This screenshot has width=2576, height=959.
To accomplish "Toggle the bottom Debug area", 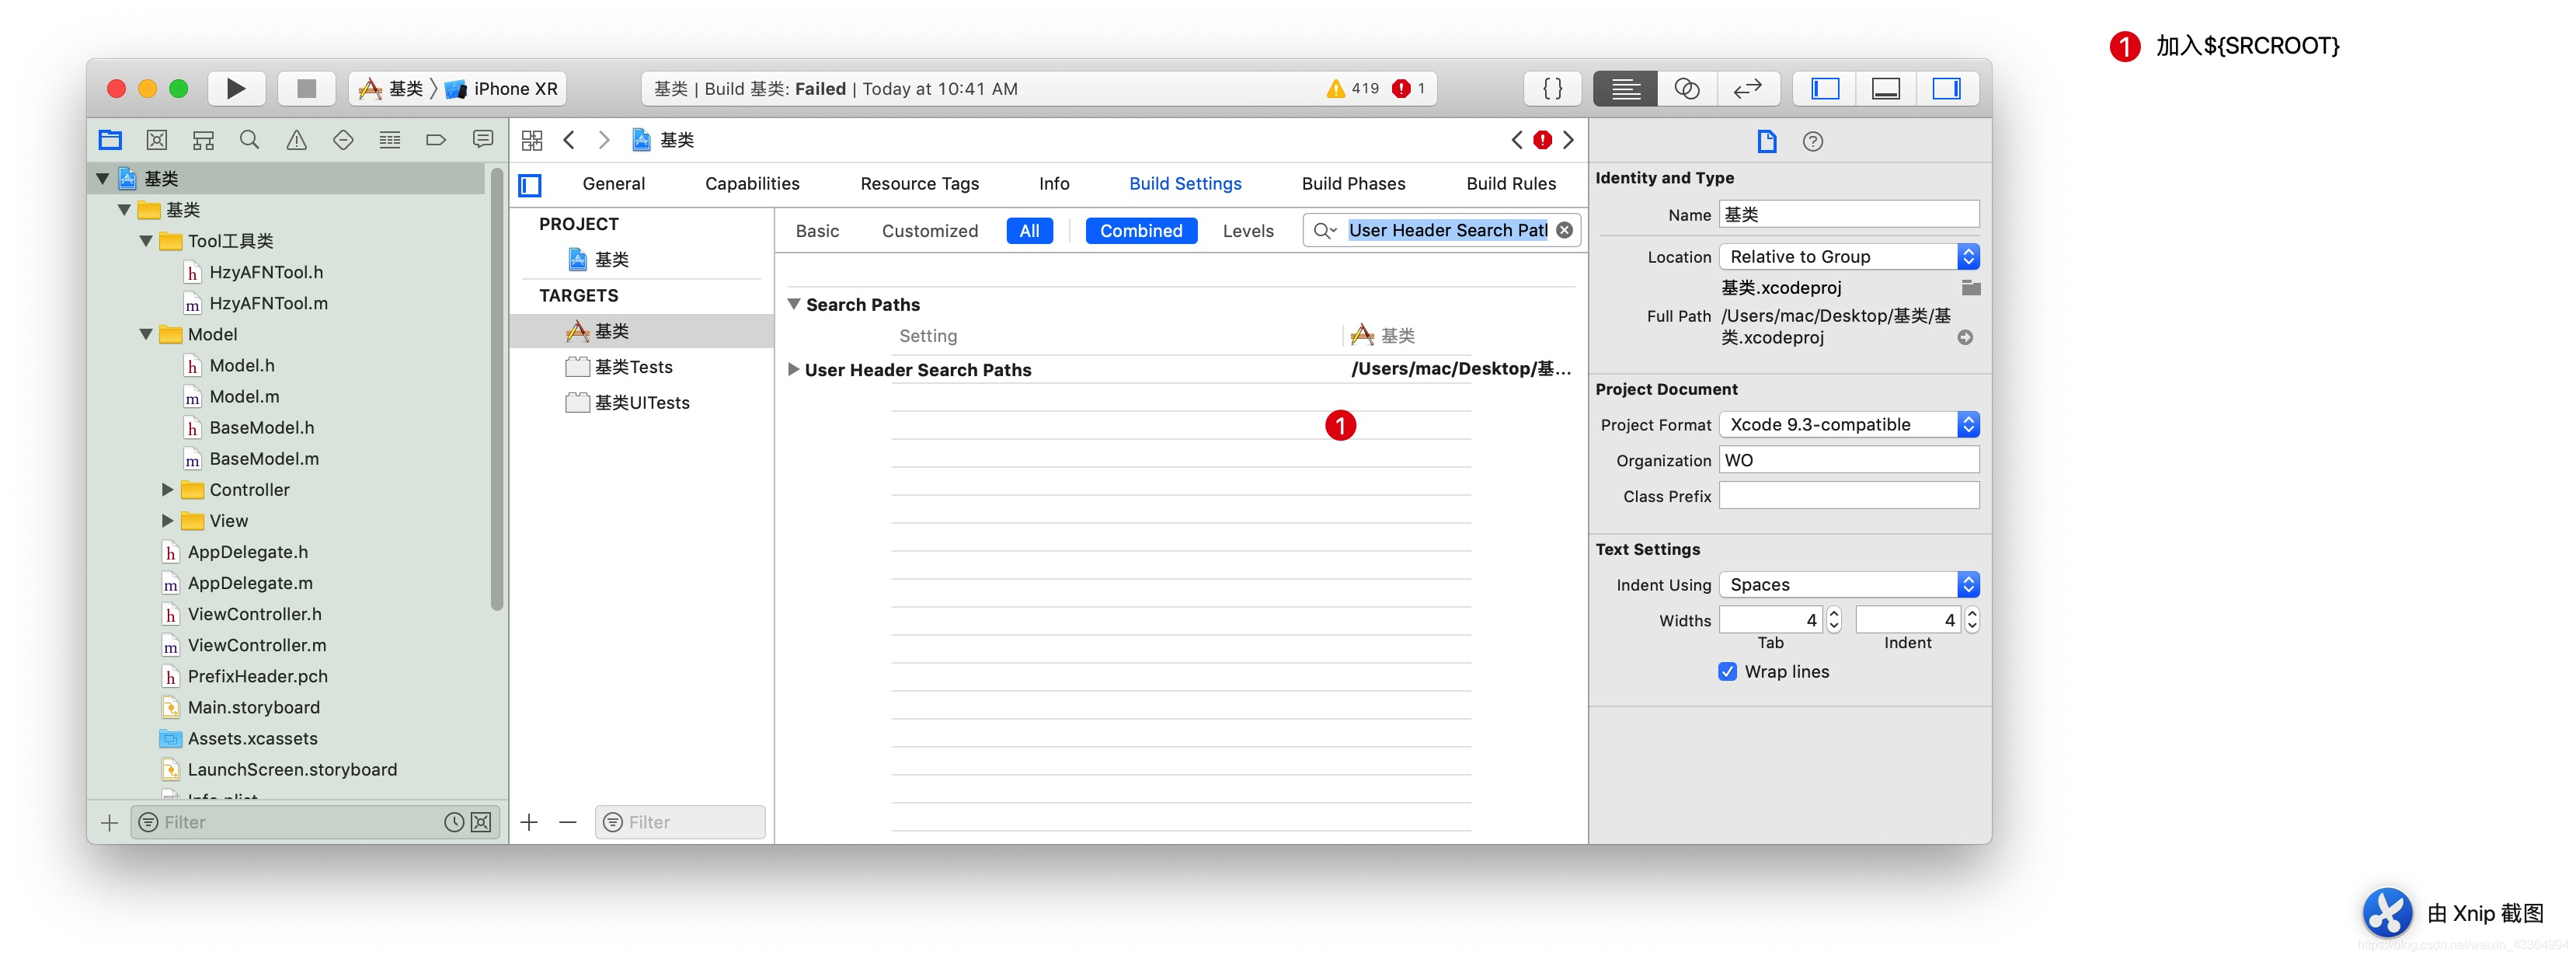I will point(1885,89).
